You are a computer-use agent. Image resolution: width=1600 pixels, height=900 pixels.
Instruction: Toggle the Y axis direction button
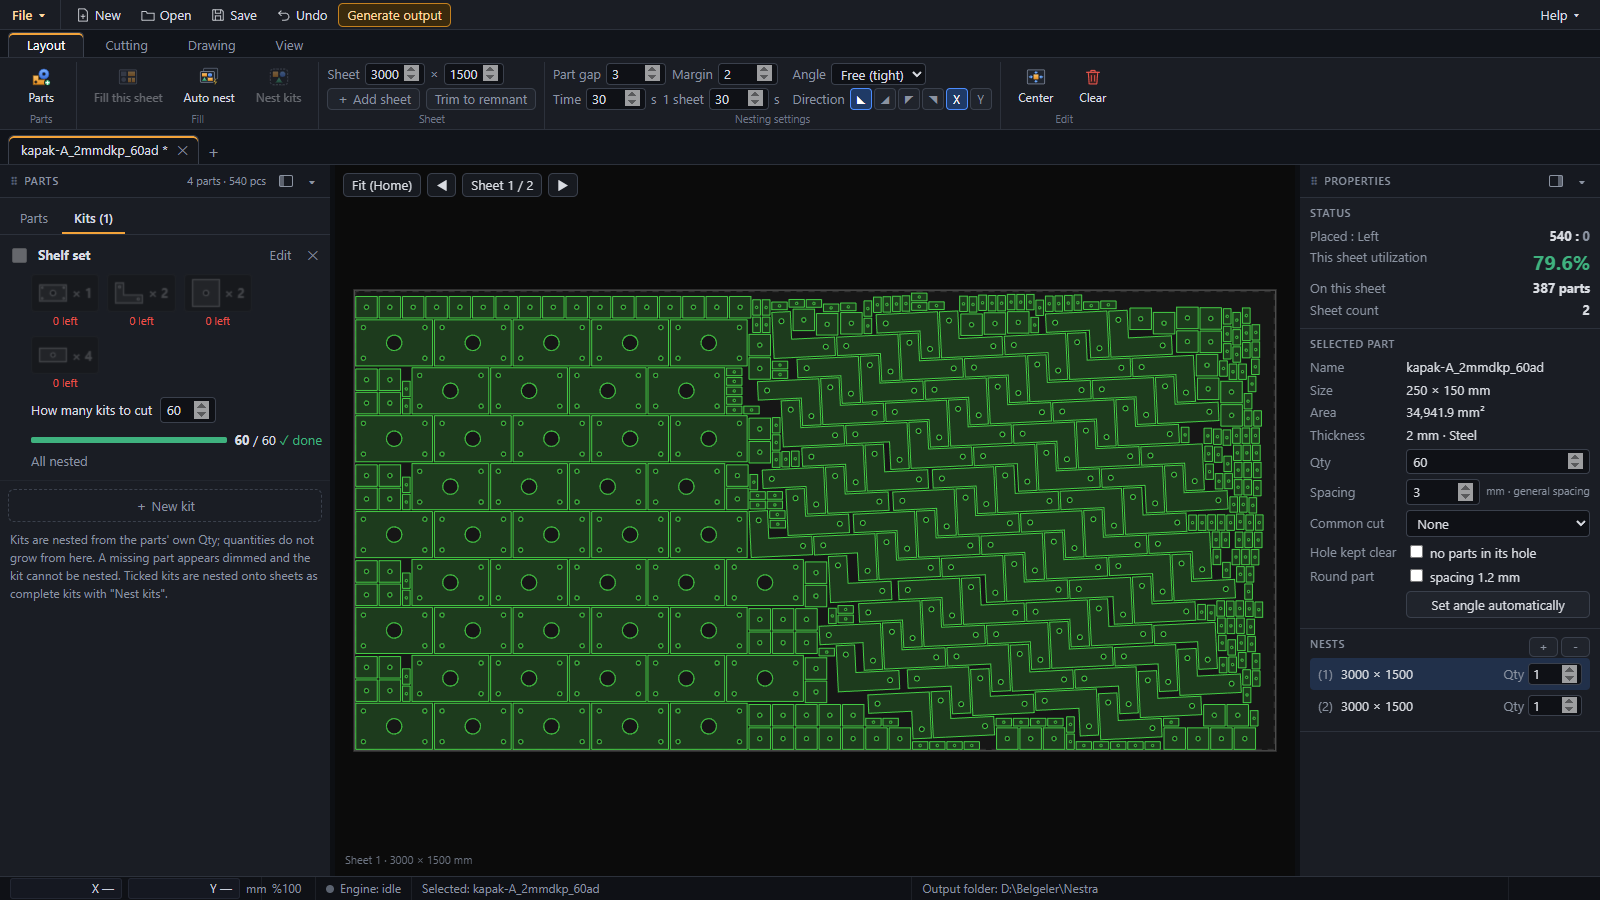click(x=981, y=99)
